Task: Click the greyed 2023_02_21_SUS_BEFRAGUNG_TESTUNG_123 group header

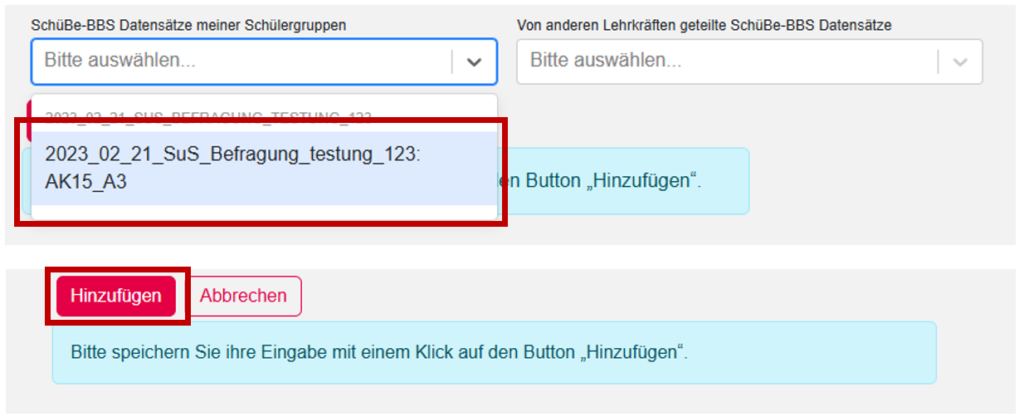Action: pos(210,117)
